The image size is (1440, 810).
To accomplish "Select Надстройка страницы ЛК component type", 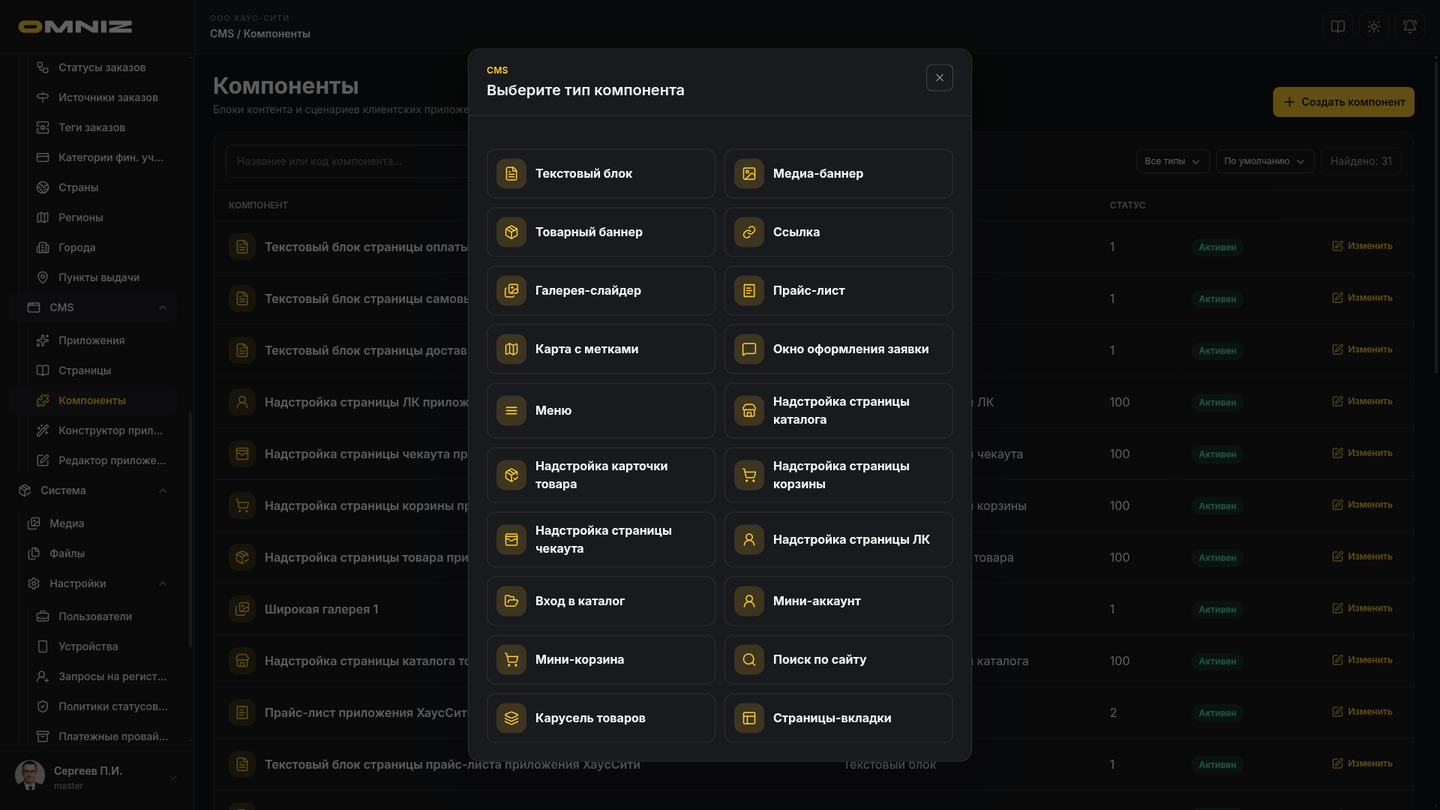I will coord(838,540).
